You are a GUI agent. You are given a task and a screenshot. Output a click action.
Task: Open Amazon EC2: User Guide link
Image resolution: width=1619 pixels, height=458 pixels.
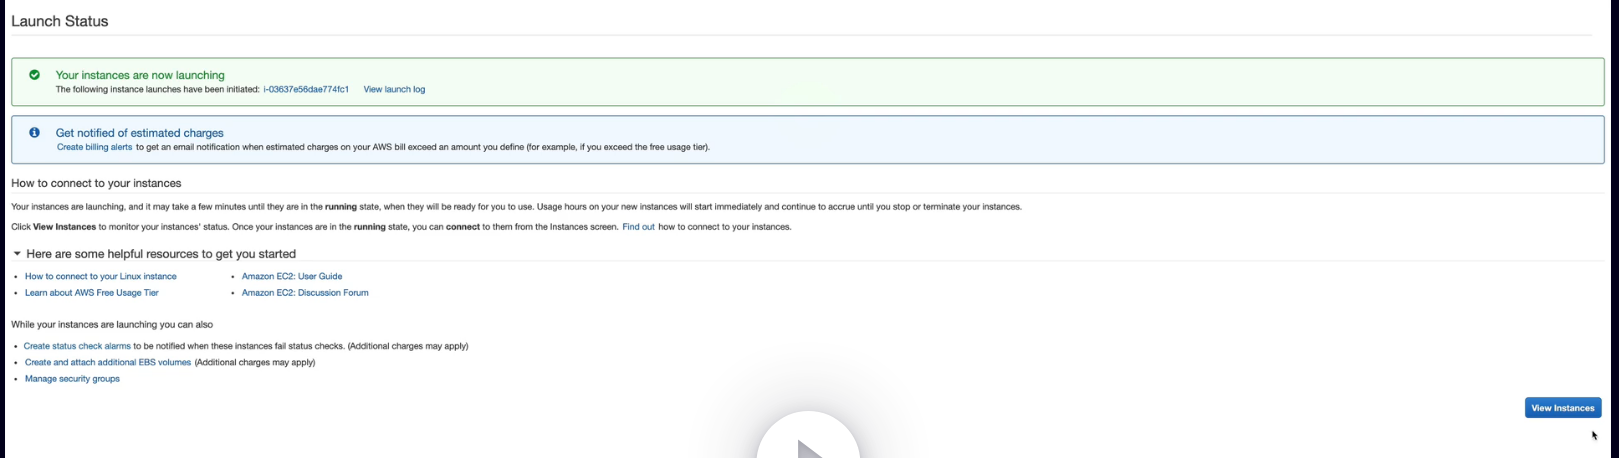click(x=292, y=276)
